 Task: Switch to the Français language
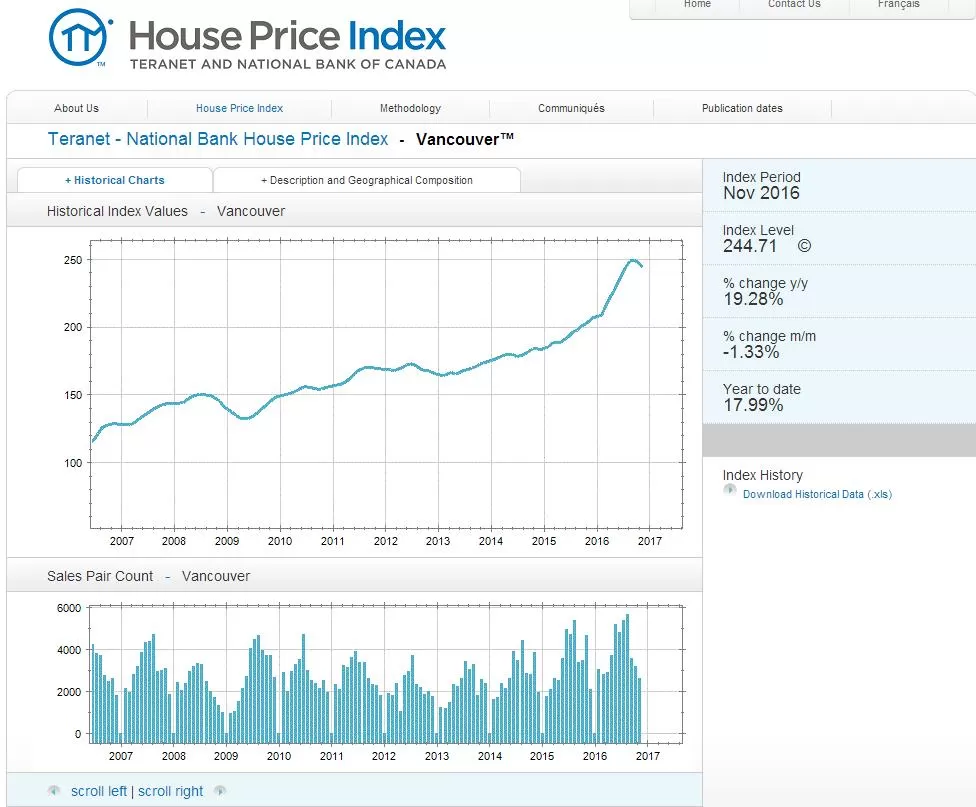click(898, 4)
